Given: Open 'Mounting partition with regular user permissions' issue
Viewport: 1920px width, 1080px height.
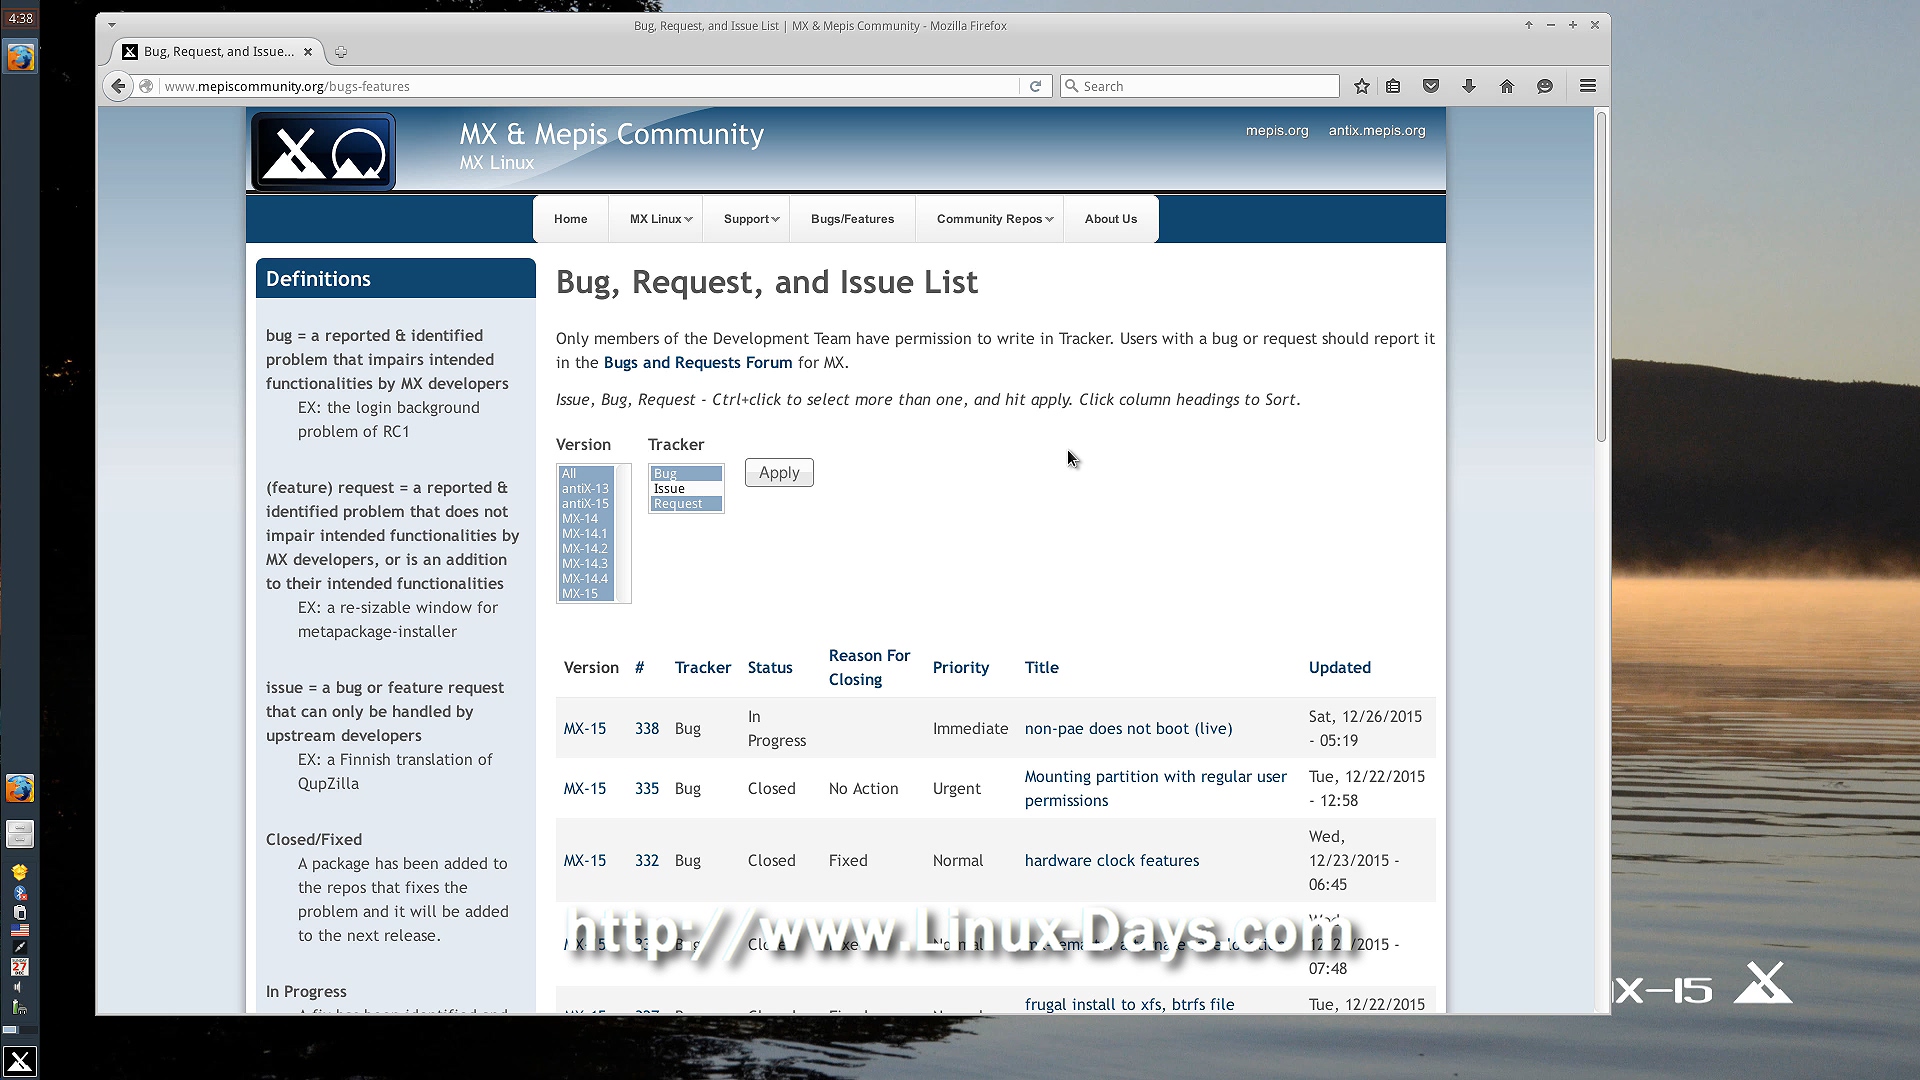Looking at the screenshot, I should 1155,789.
